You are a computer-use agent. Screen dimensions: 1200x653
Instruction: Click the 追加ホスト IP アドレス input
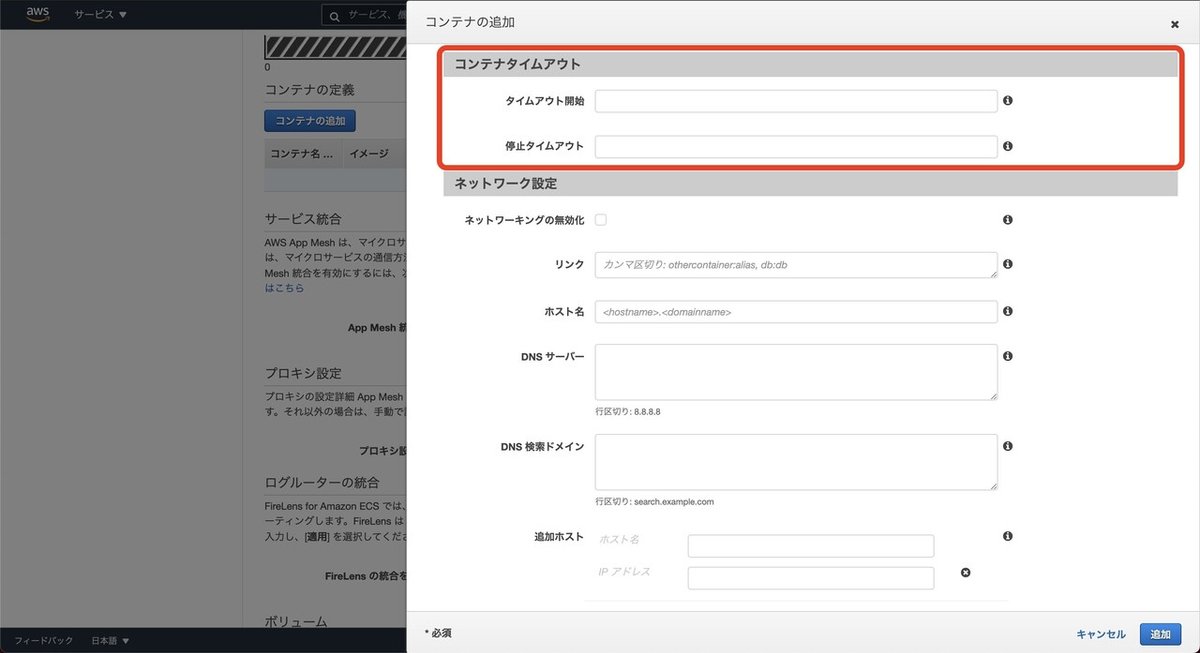[x=811, y=578]
